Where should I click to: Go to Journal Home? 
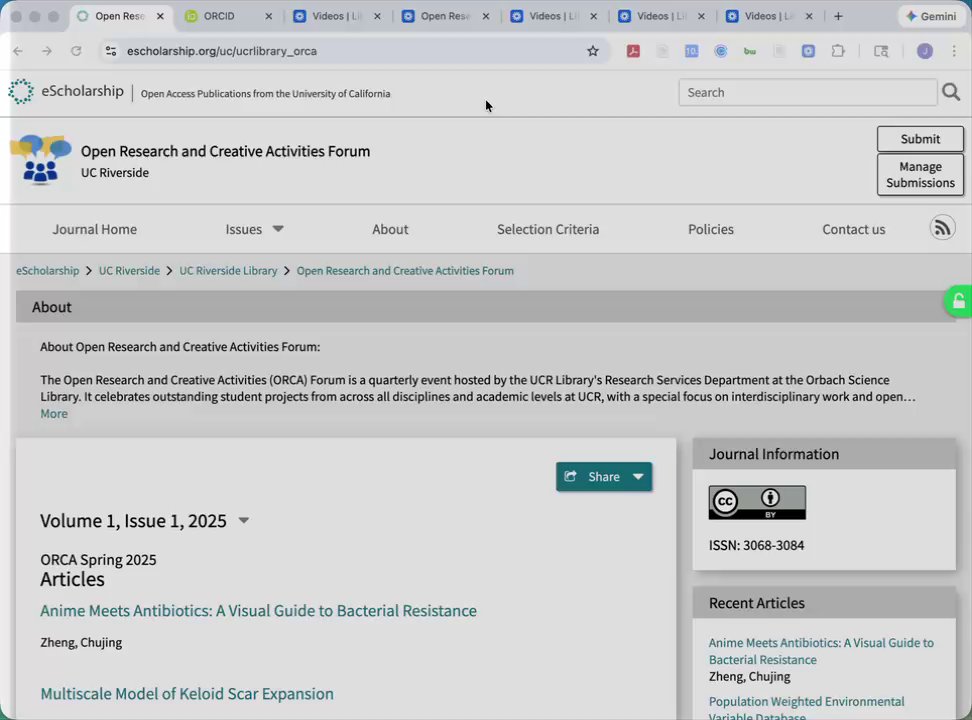(x=94, y=229)
